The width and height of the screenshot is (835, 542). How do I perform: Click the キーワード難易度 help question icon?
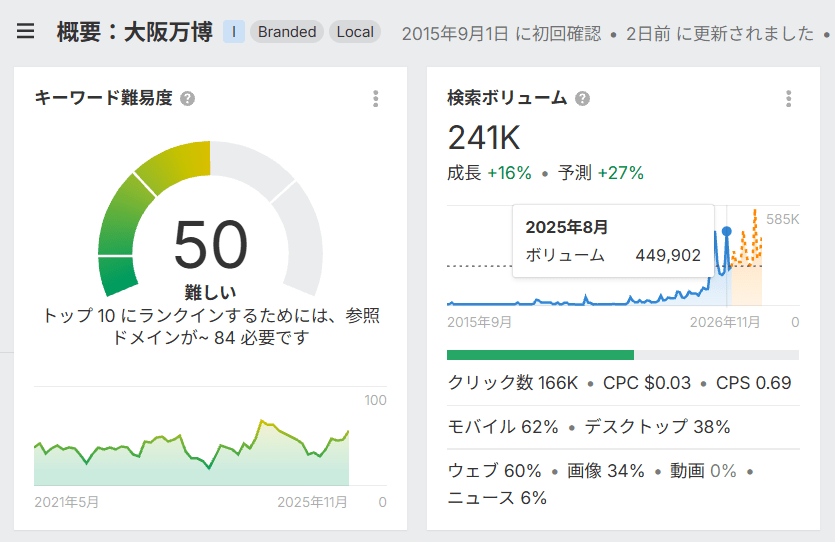click(x=187, y=98)
